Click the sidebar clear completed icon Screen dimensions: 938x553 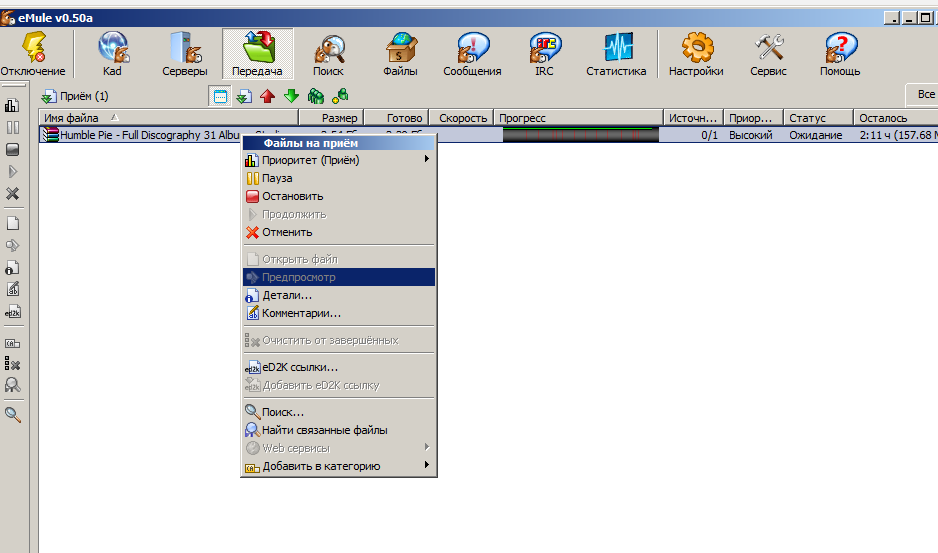13,363
